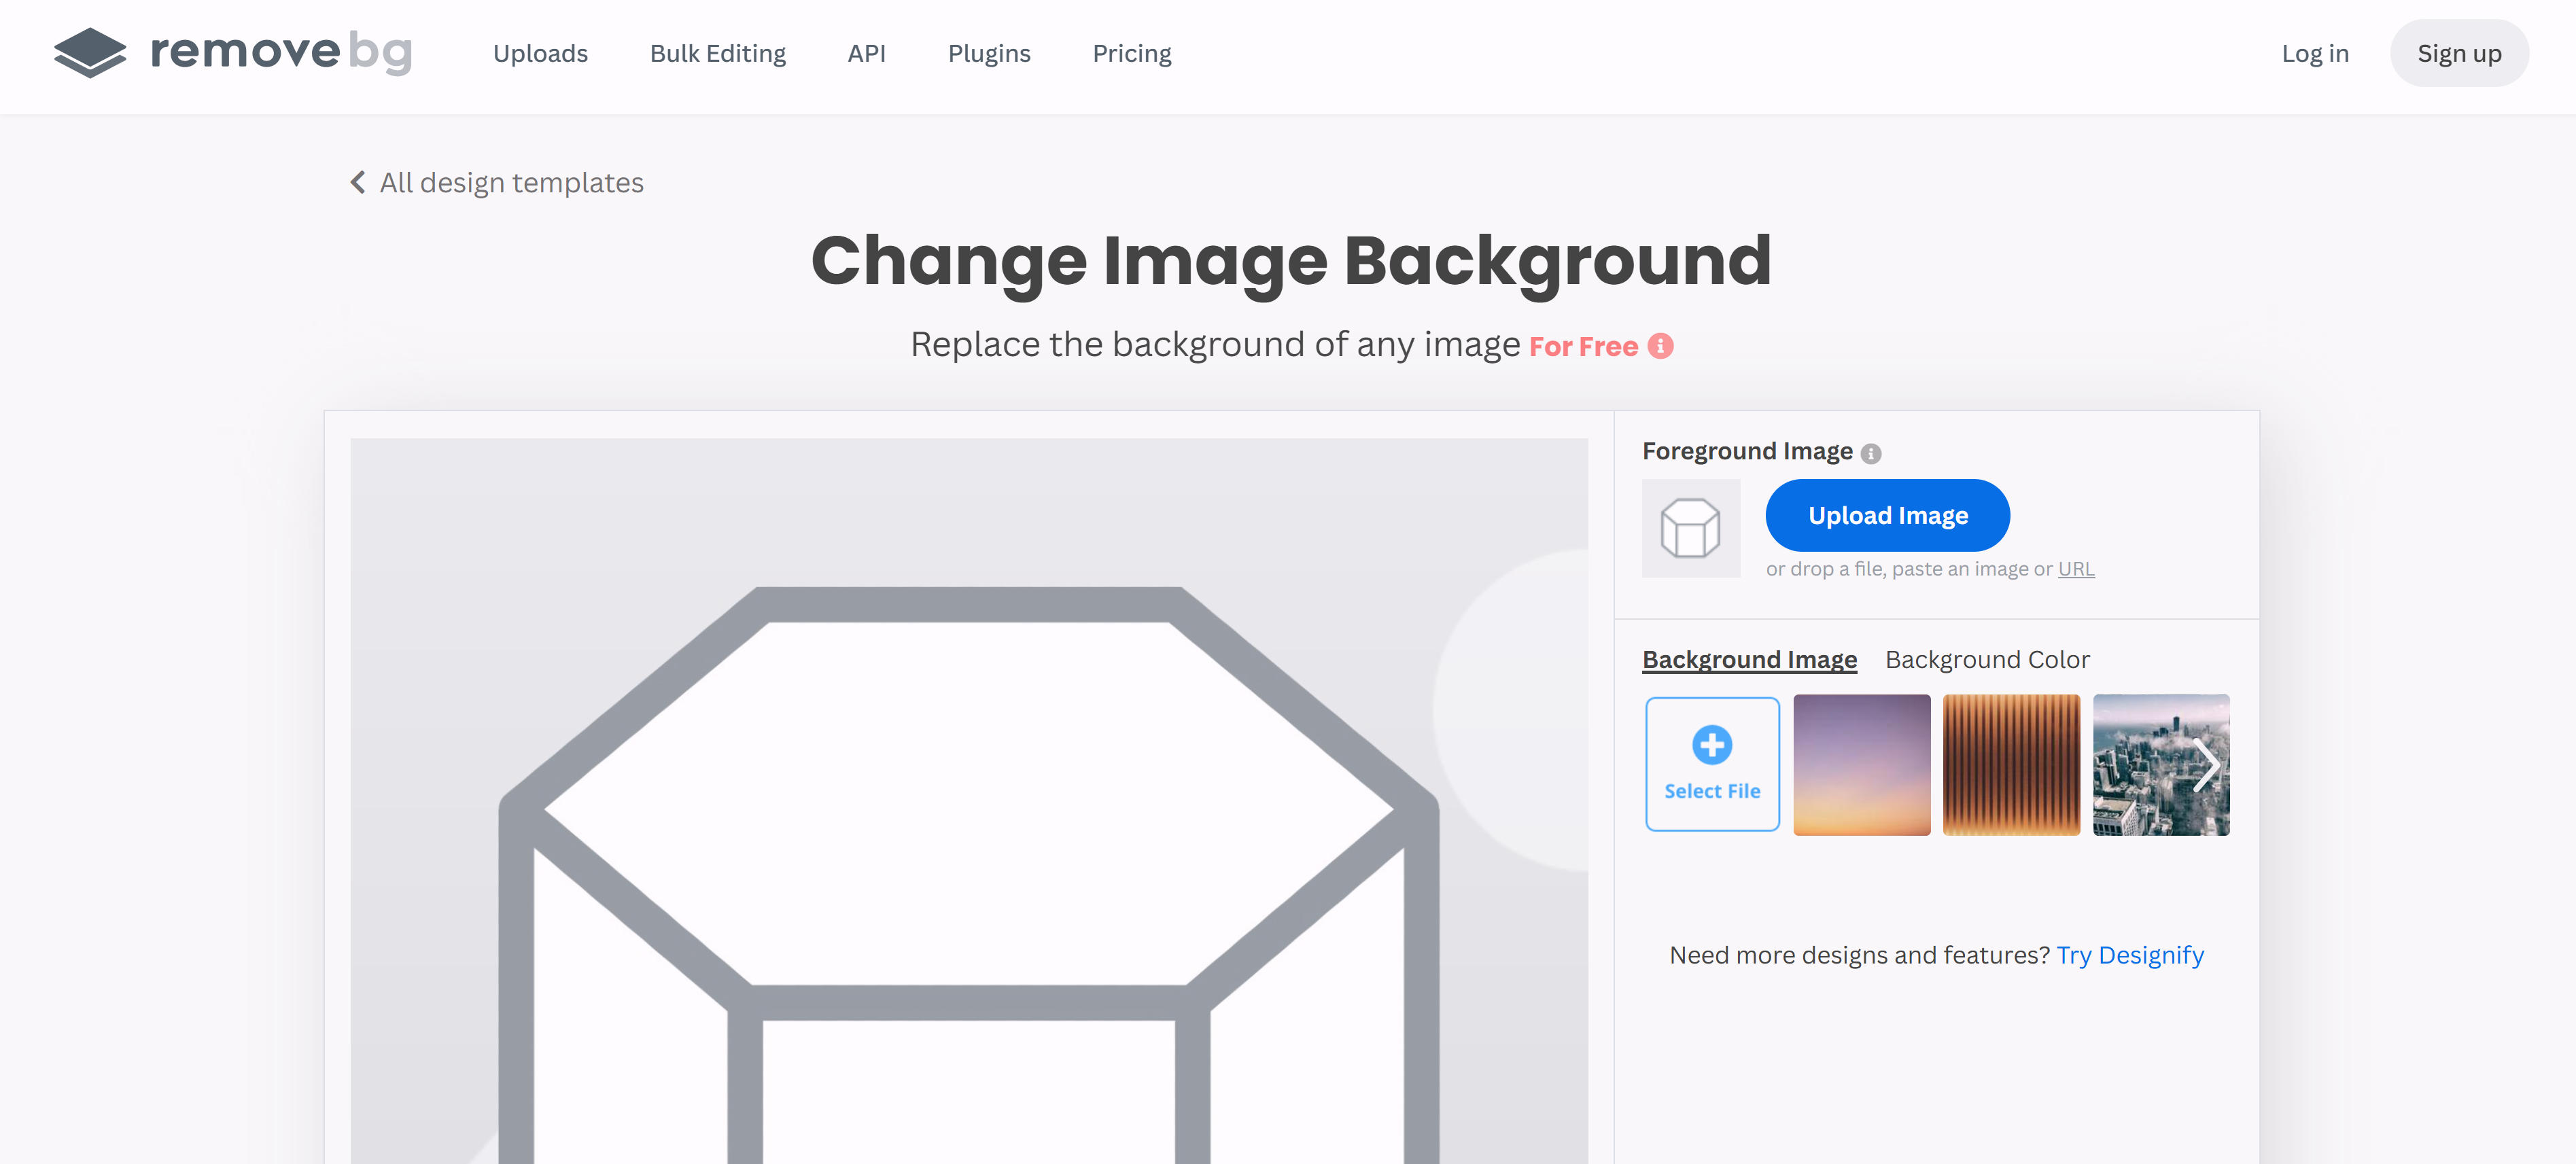The height and width of the screenshot is (1164, 2576).
Task: Click the info icon next to Foreground Image
Action: point(1870,454)
